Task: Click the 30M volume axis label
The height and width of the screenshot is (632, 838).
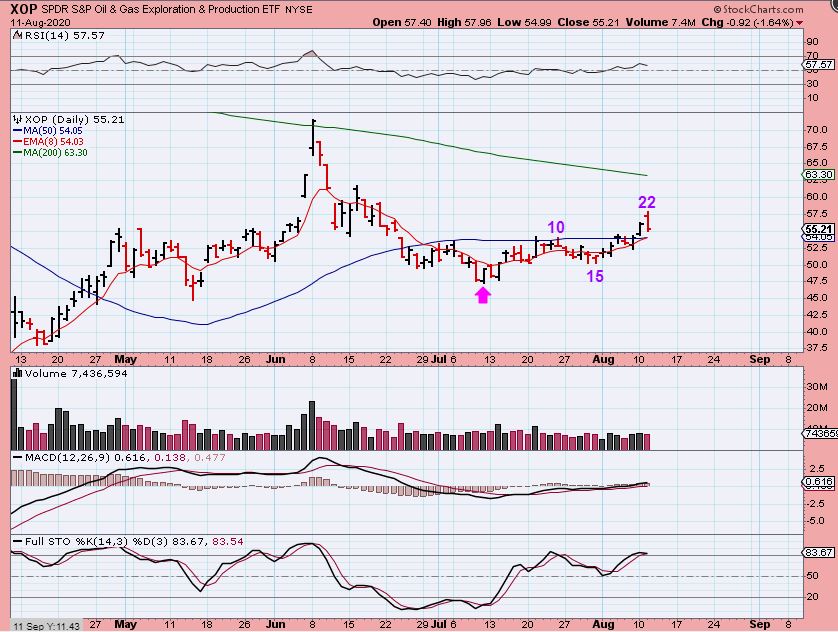Action: [x=817, y=386]
